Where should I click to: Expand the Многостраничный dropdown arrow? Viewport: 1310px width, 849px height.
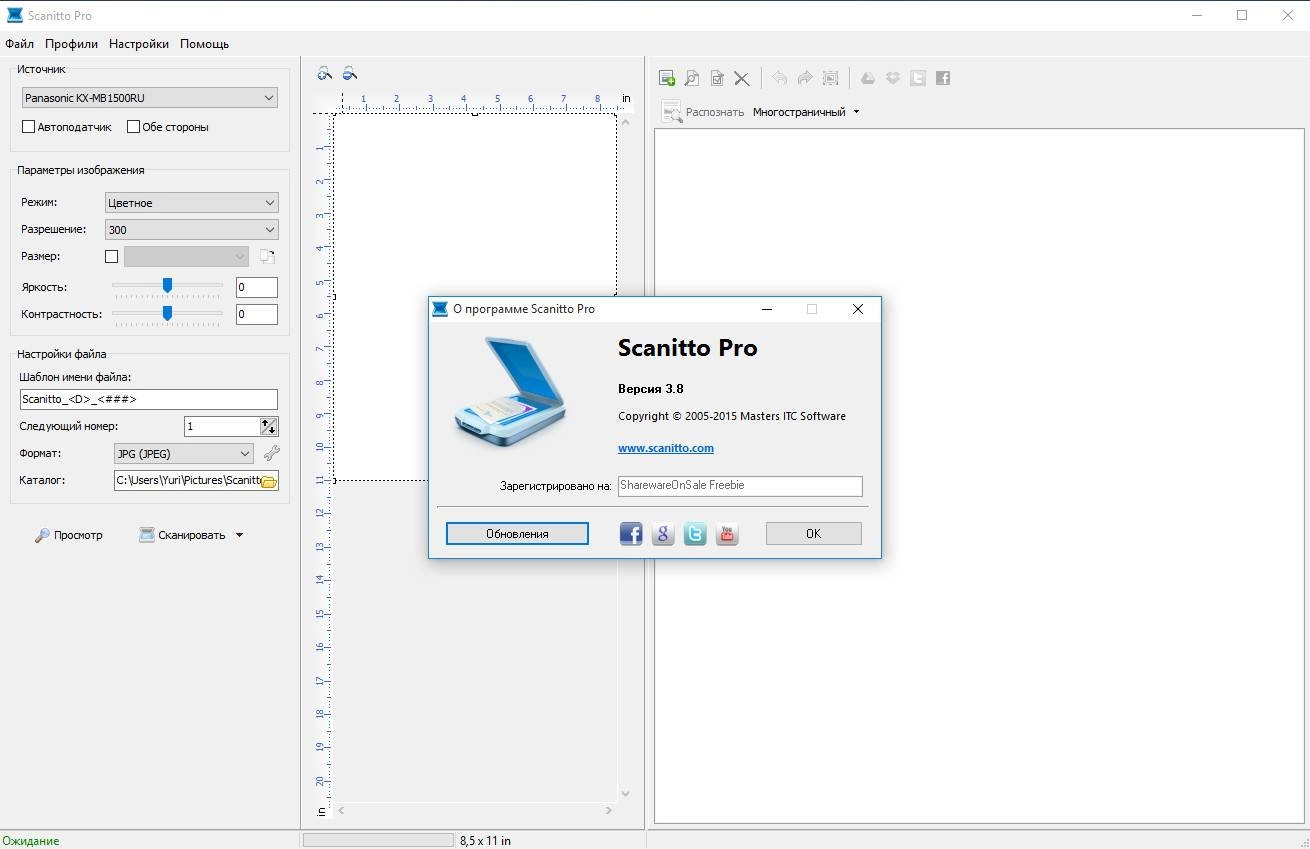coord(856,112)
